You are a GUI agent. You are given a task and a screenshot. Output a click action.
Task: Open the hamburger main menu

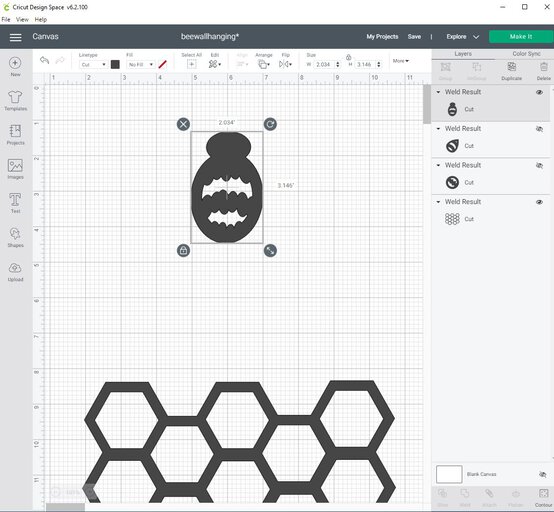point(16,37)
